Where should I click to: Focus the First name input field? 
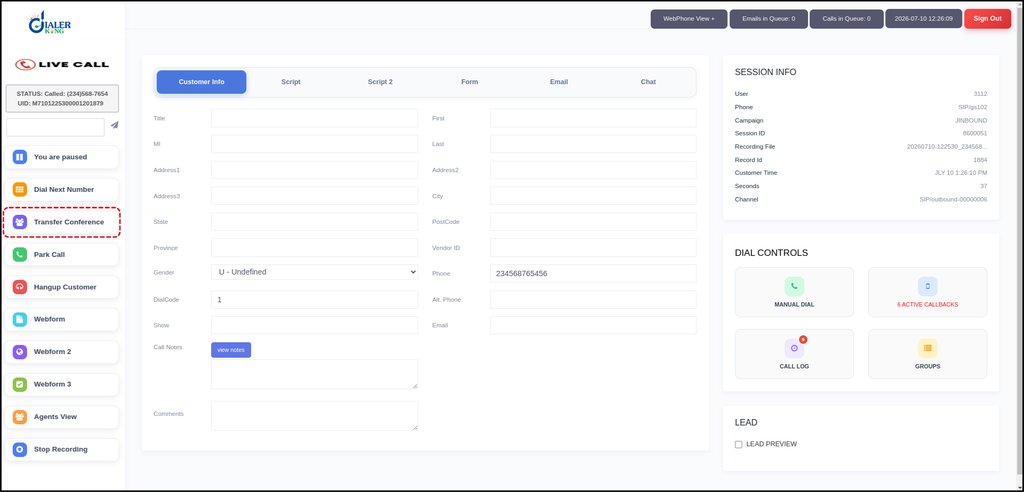pos(593,118)
